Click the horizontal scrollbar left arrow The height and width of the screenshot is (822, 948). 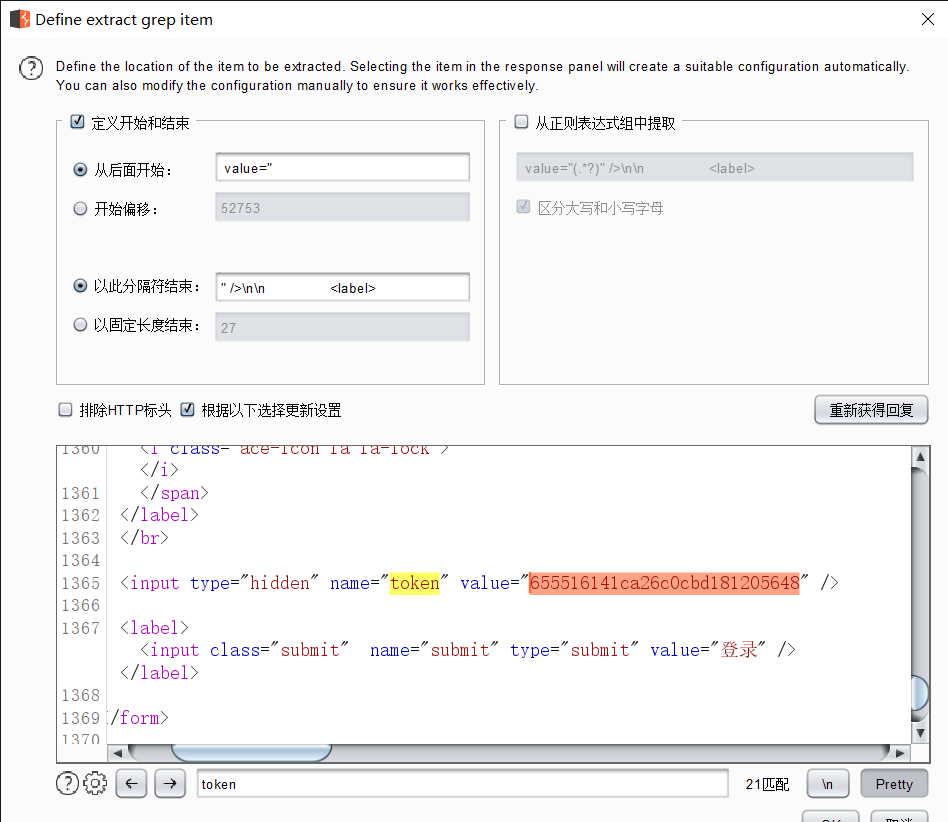pos(117,753)
